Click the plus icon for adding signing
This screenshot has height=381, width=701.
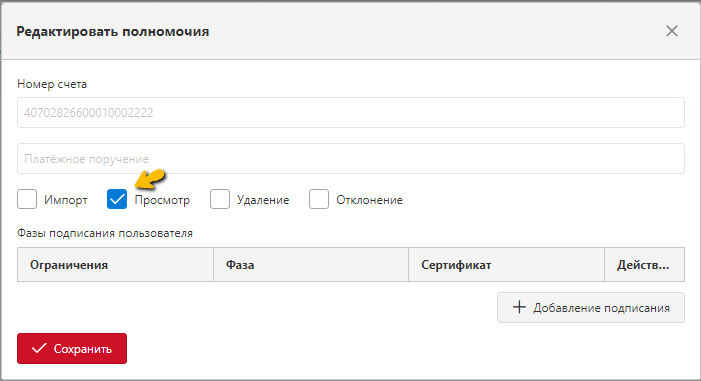click(519, 307)
